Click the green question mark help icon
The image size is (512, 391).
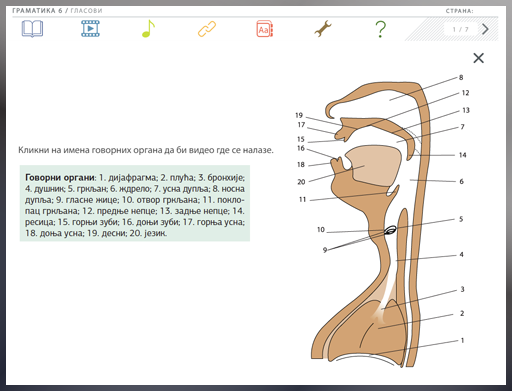tap(381, 29)
